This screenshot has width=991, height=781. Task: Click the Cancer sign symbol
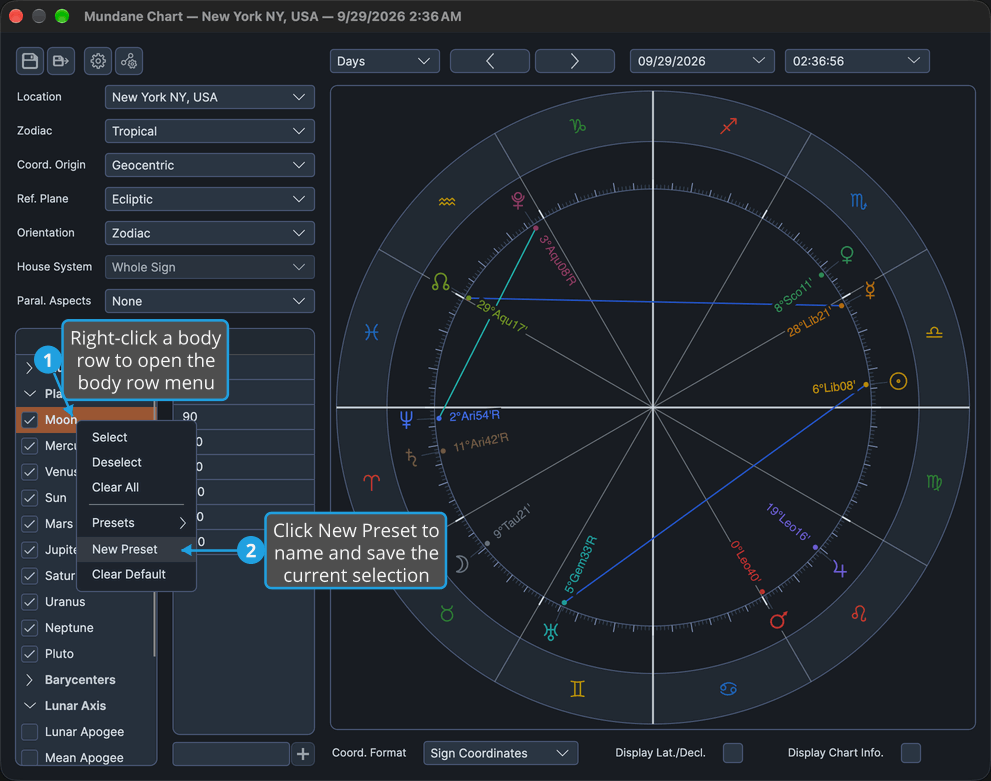click(729, 689)
